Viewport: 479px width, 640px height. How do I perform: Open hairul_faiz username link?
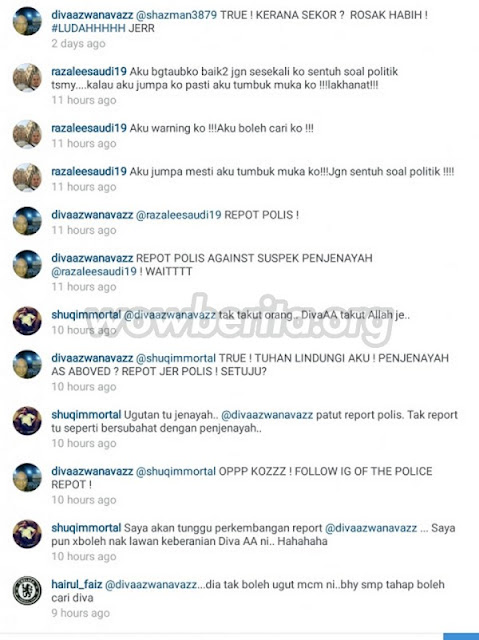[x=77, y=584]
